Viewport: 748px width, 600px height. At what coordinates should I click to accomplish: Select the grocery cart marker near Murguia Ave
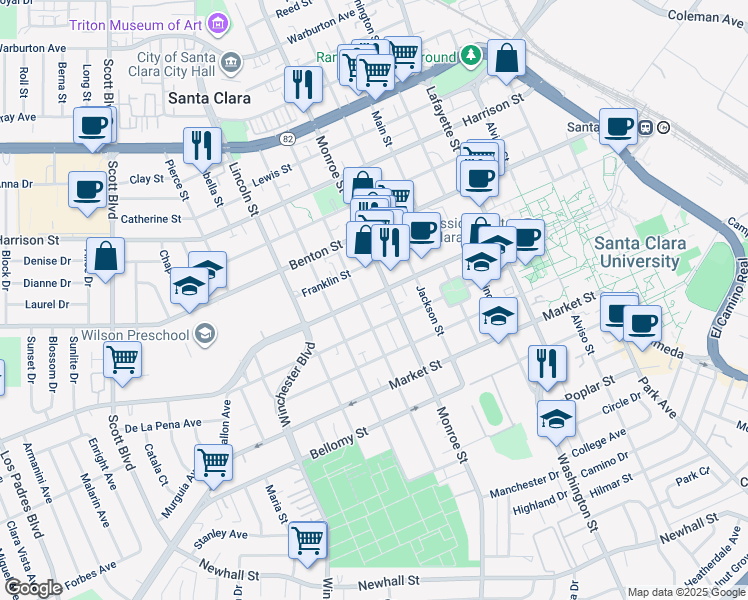tap(214, 466)
